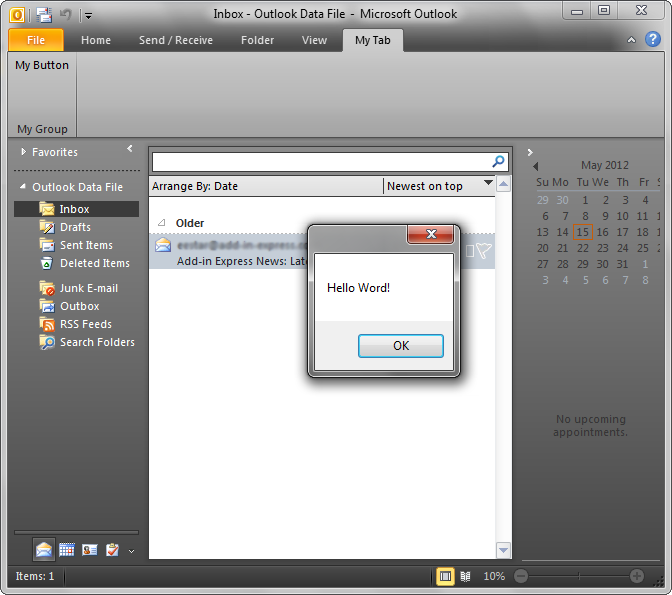The width and height of the screenshot is (672, 595).
Task: Open the Folder ribbon tab
Action: (x=257, y=40)
